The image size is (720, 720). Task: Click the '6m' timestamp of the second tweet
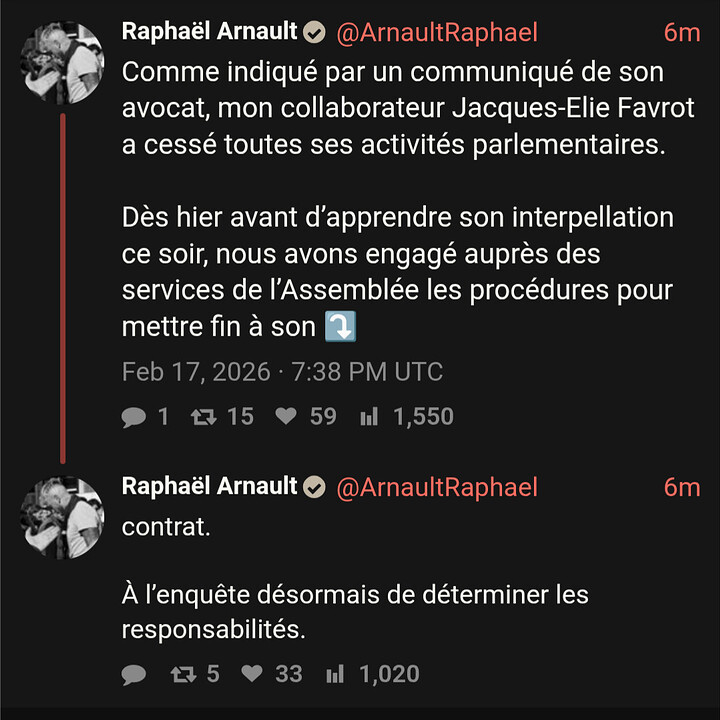682,488
